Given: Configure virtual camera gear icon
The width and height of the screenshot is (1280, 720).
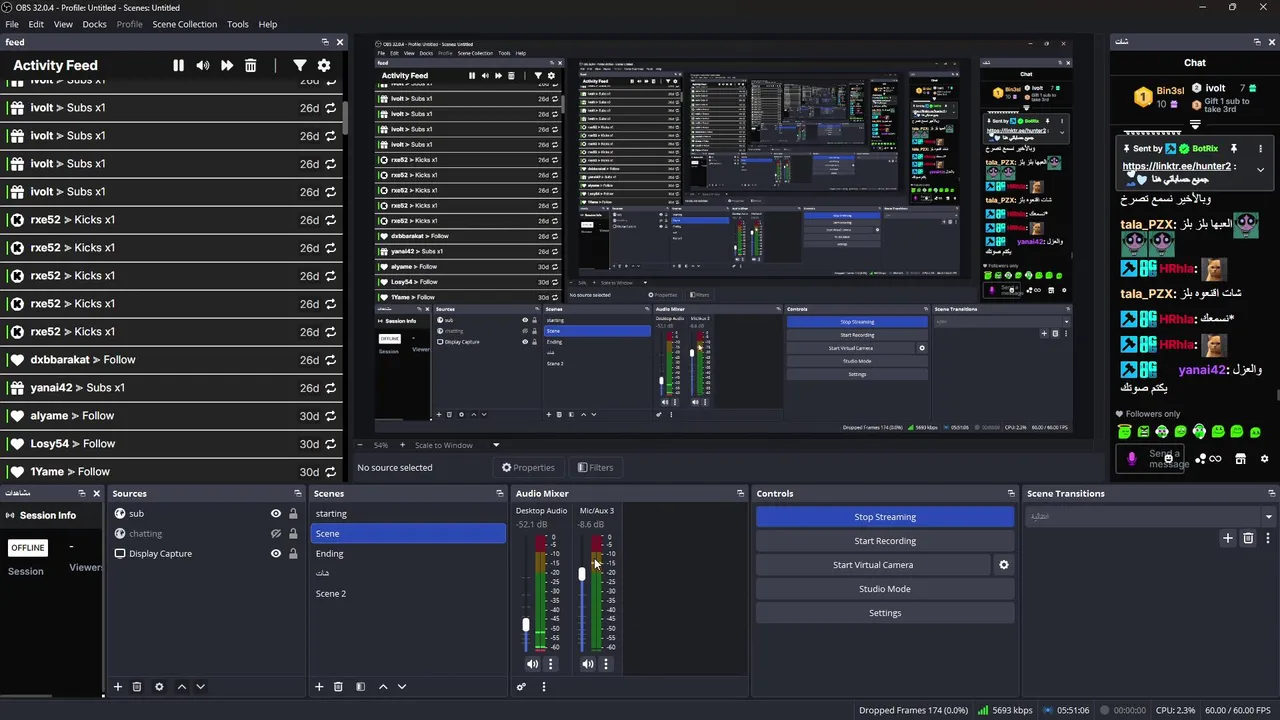Looking at the screenshot, I should (1004, 565).
